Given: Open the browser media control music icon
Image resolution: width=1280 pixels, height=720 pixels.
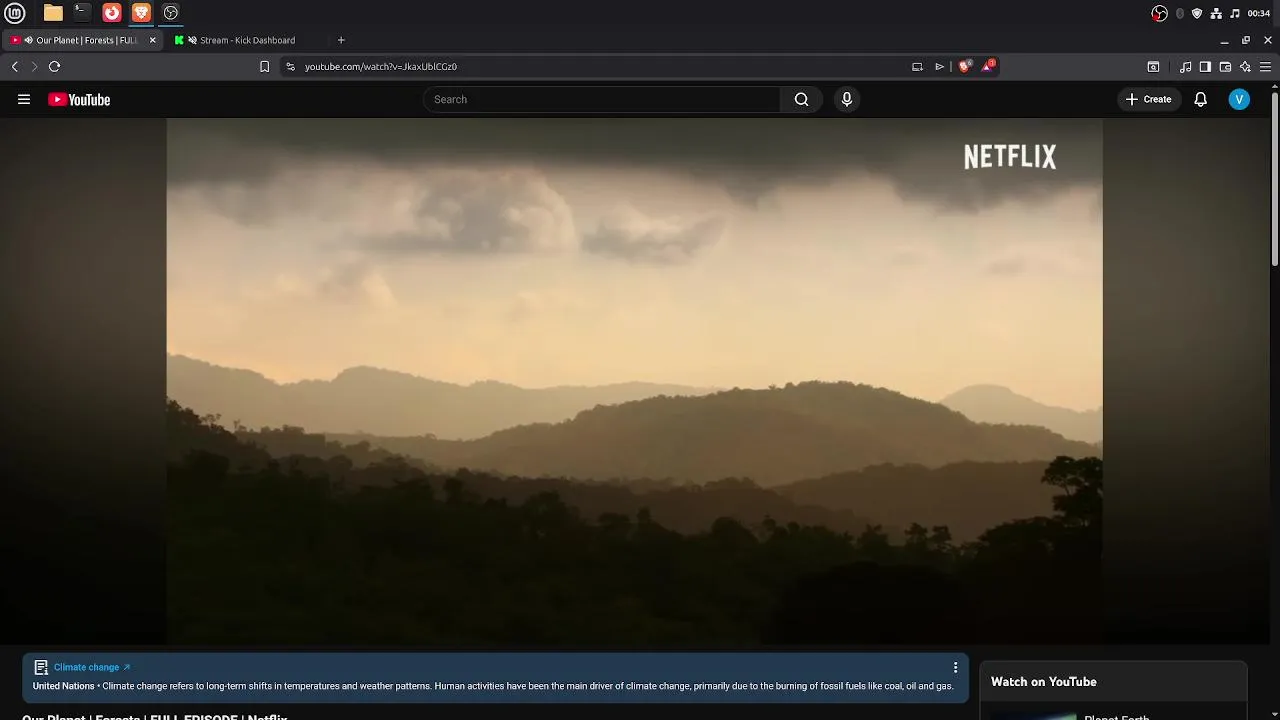Looking at the screenshot, I should (1185, 66).
